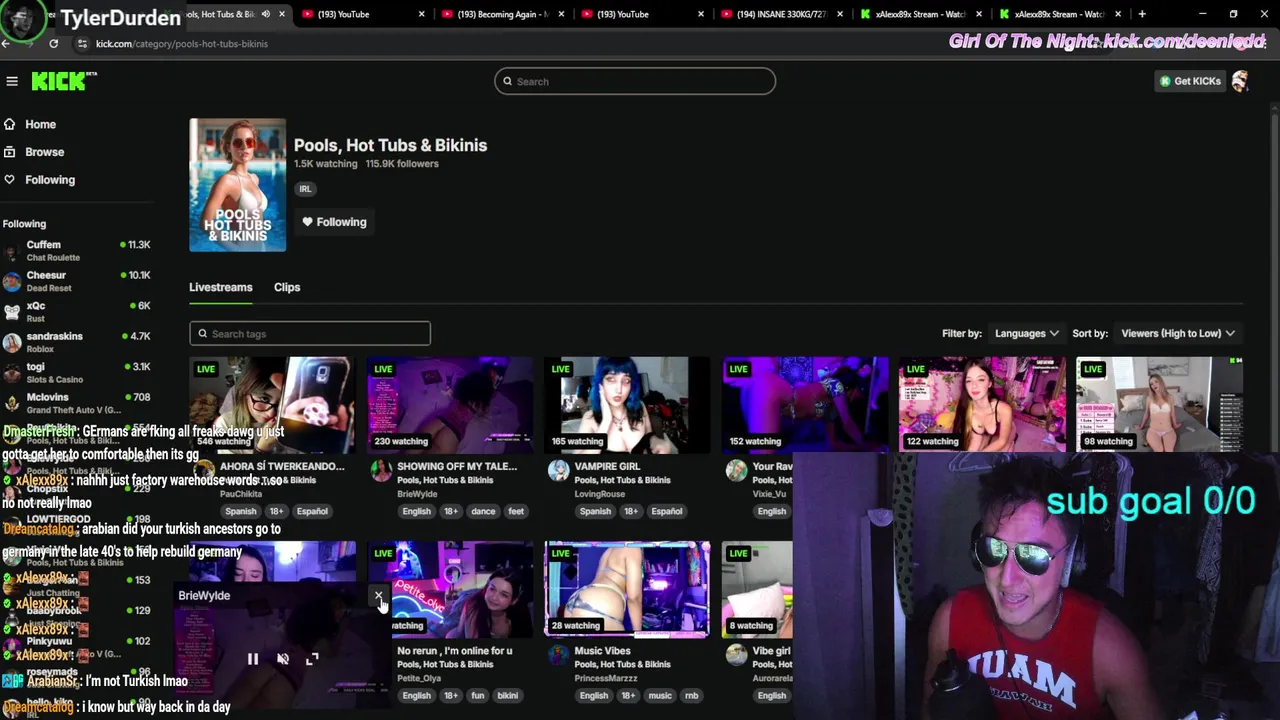
Task: Open the thumbnail with 122 watching
Action: 982,404
